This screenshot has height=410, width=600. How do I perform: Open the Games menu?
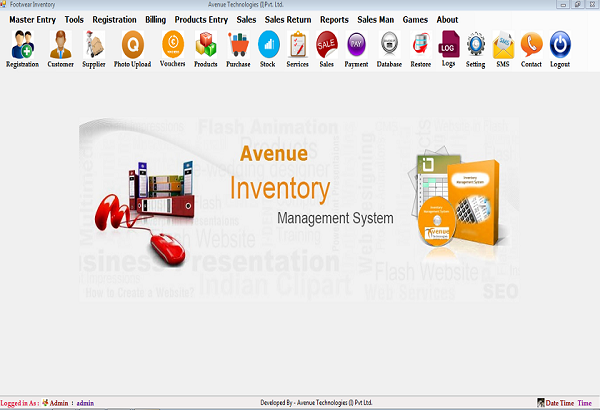point(415,20)
